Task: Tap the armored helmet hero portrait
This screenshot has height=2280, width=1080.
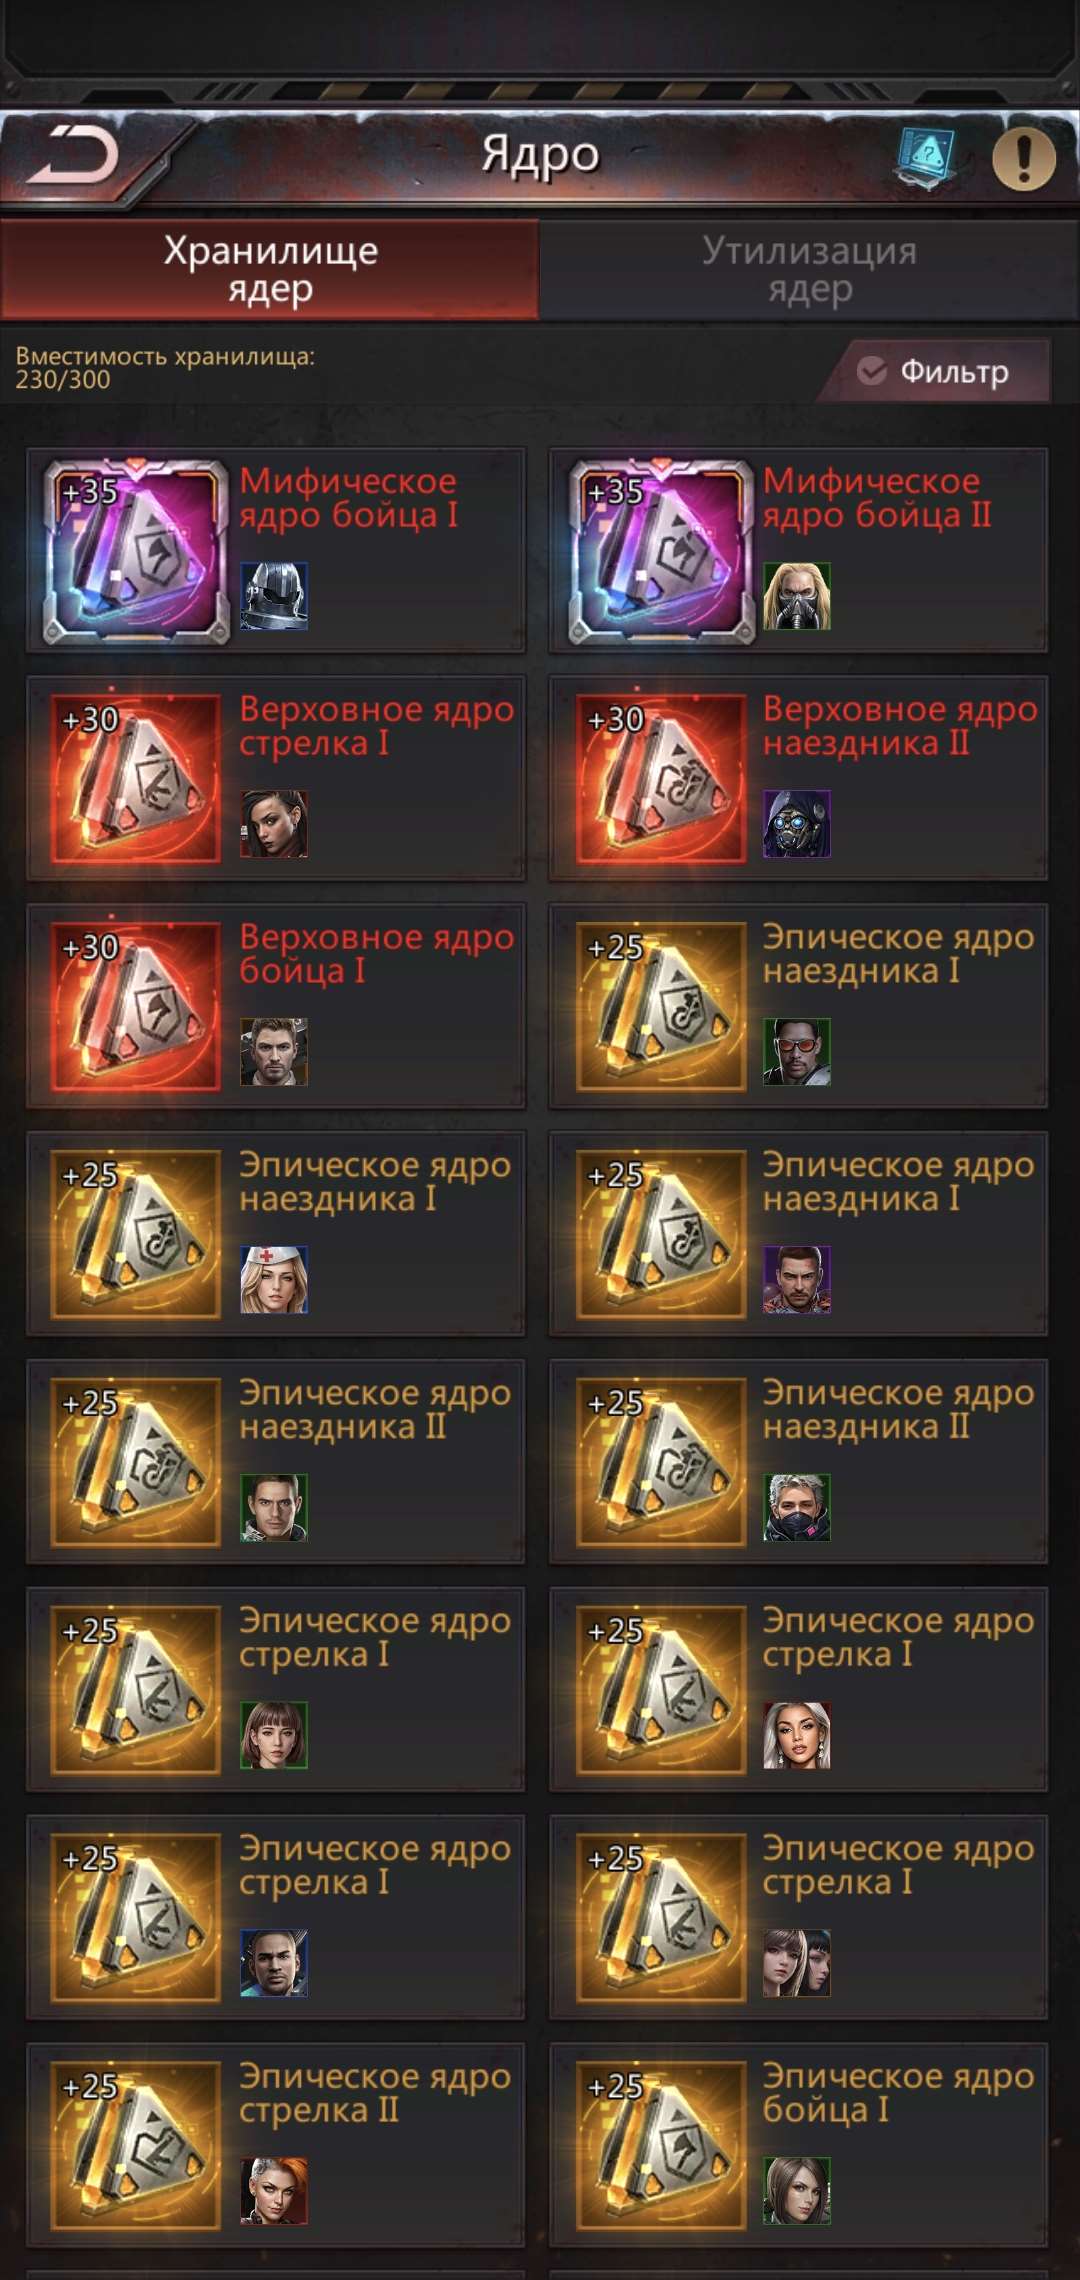Action: click(274, 596)
